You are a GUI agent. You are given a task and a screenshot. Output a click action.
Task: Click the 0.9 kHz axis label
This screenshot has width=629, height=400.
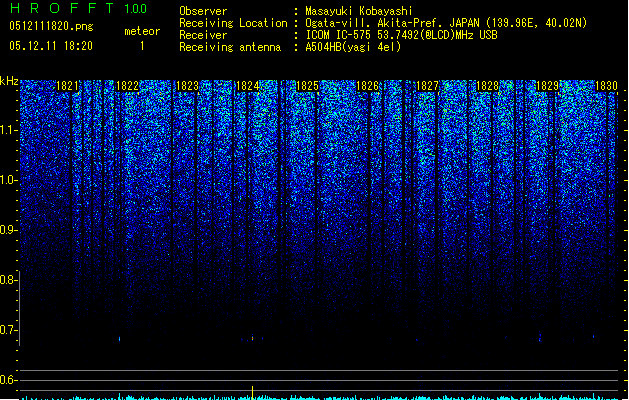[x=8, y=230]
